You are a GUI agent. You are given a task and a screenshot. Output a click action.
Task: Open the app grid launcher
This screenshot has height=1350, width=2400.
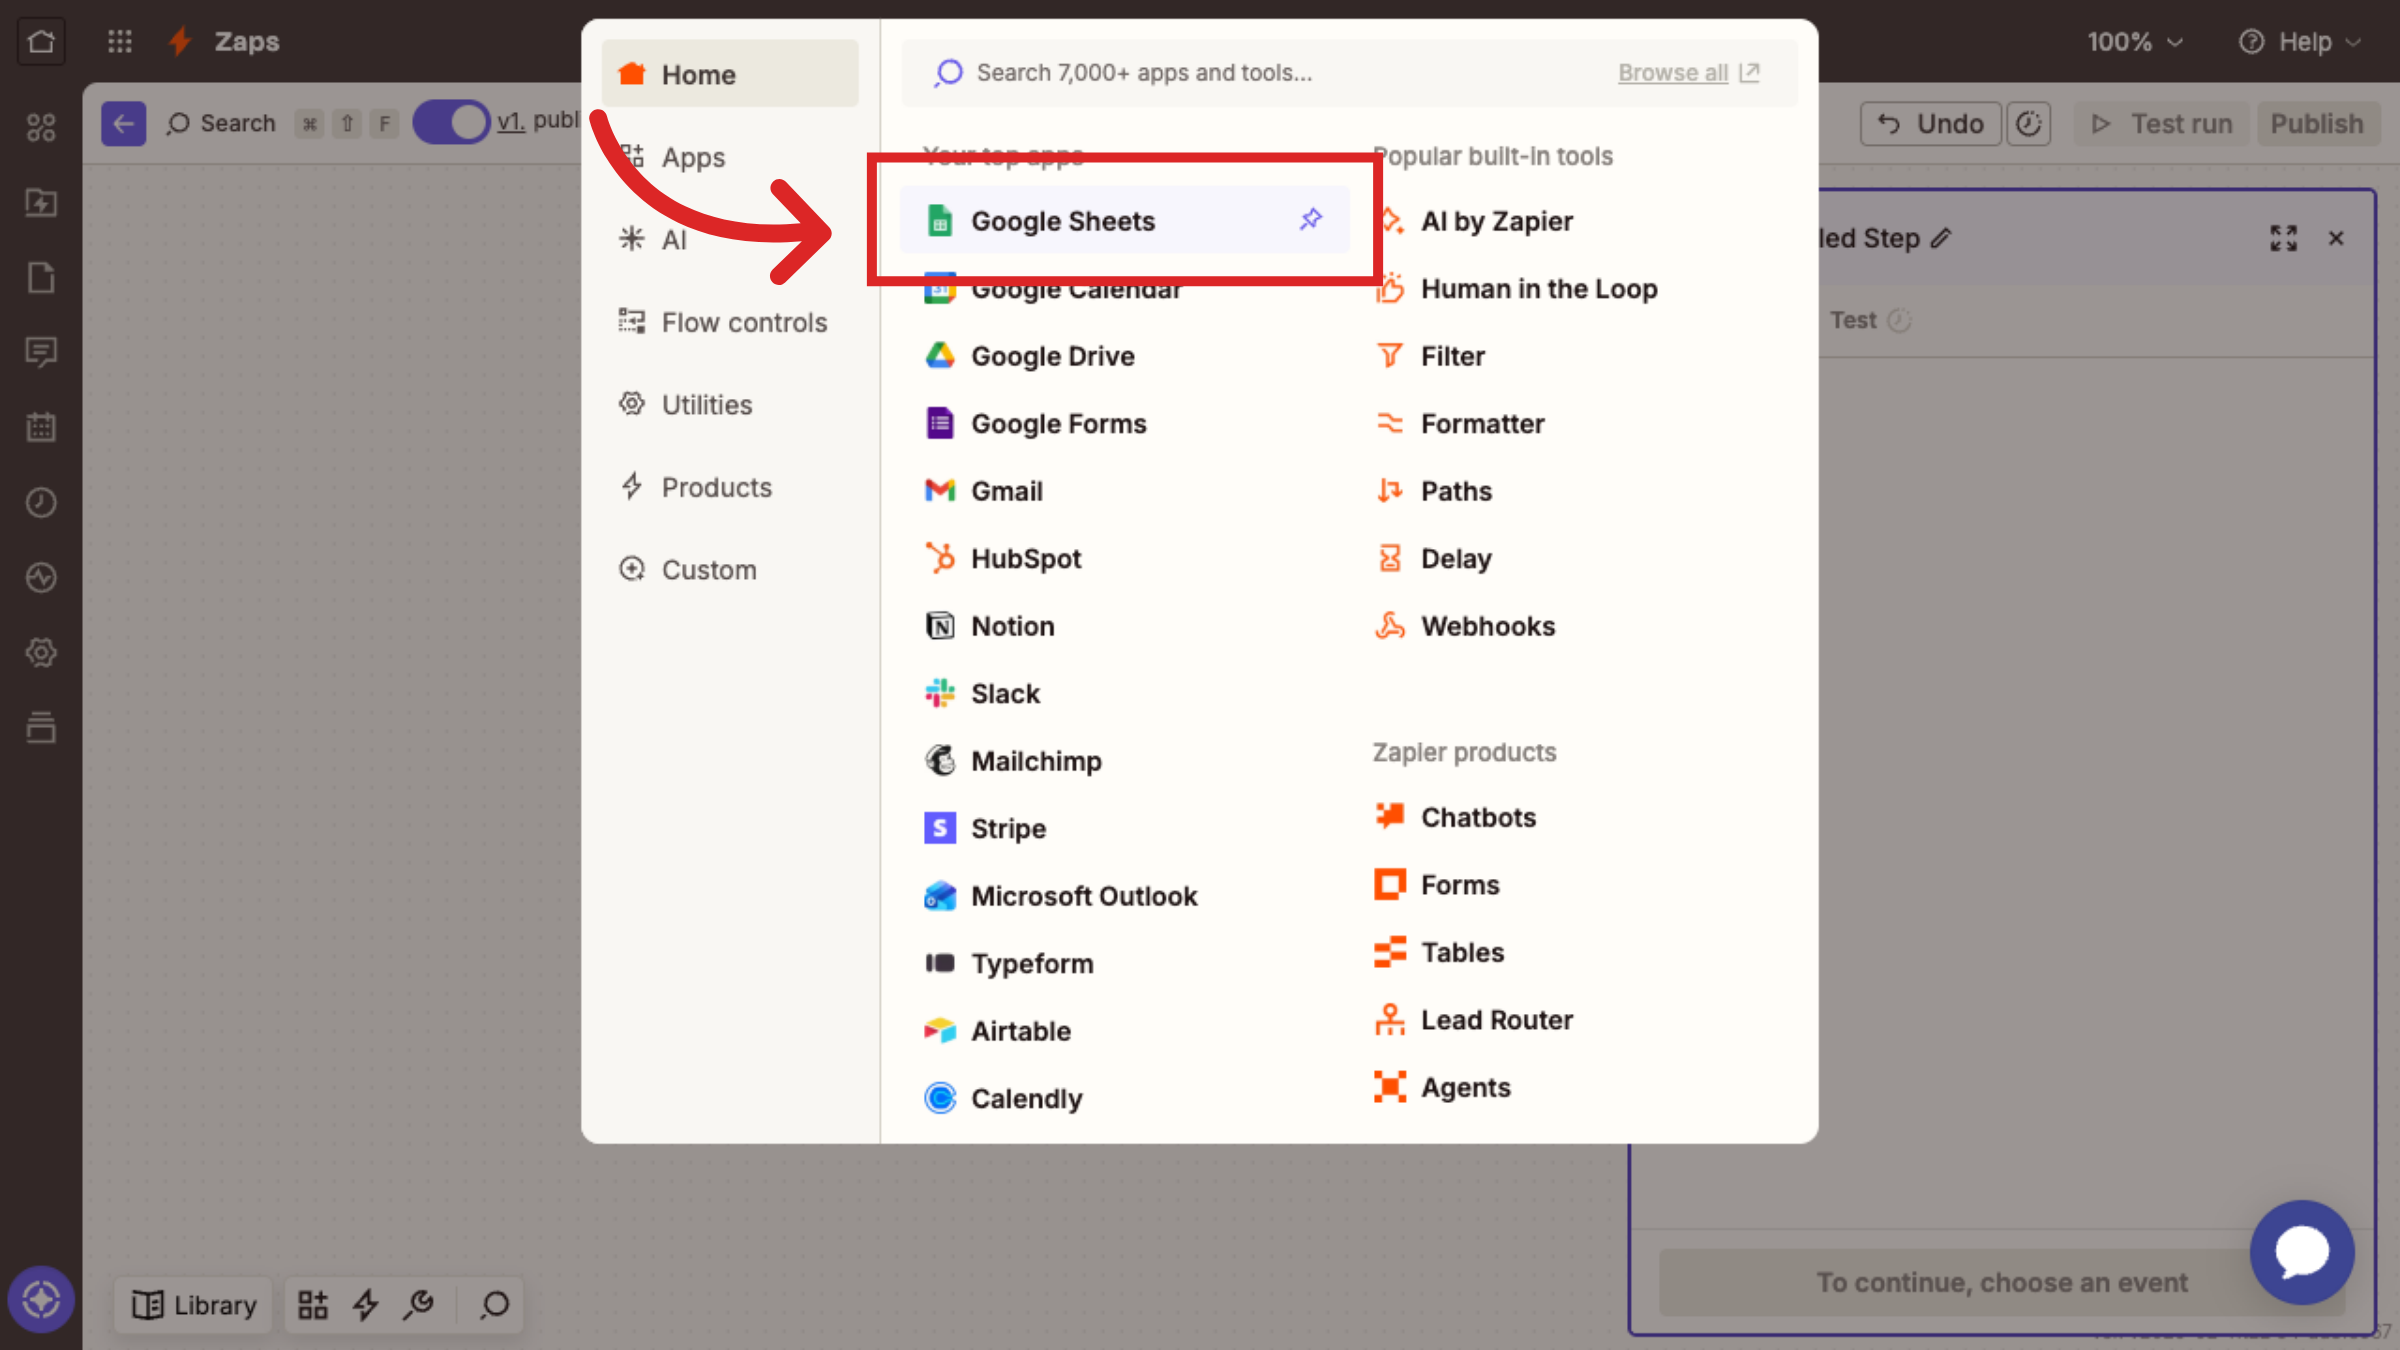coord(119,41)
